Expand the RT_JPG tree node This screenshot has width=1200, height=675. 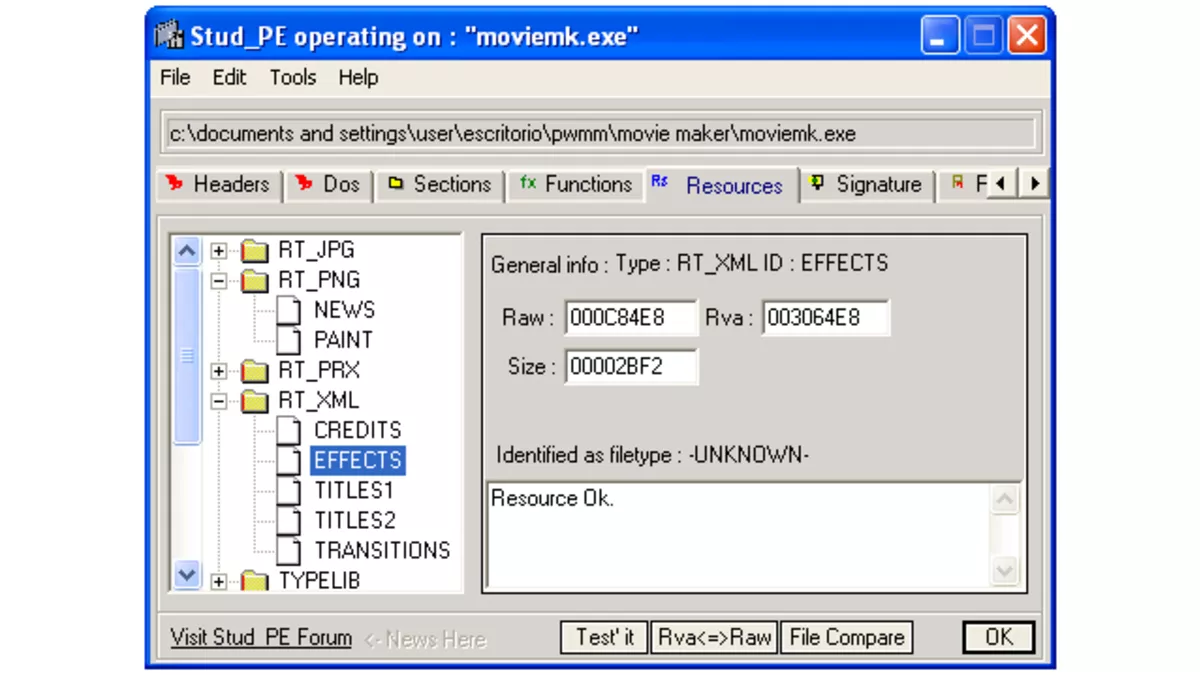pos(218,250)
